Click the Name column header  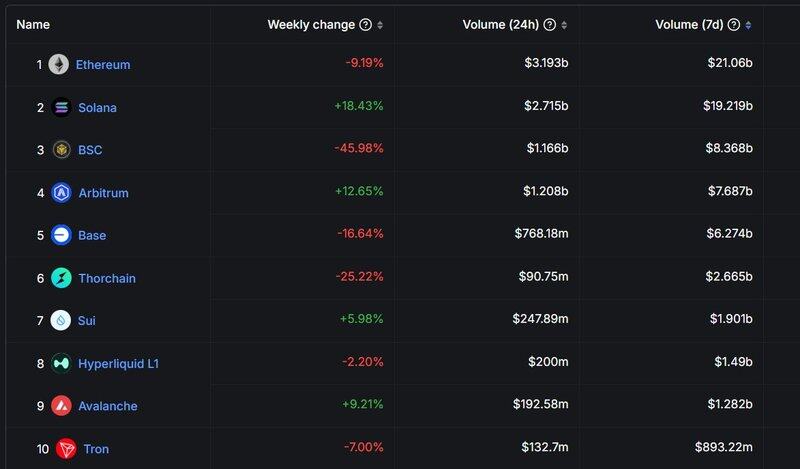33,25
